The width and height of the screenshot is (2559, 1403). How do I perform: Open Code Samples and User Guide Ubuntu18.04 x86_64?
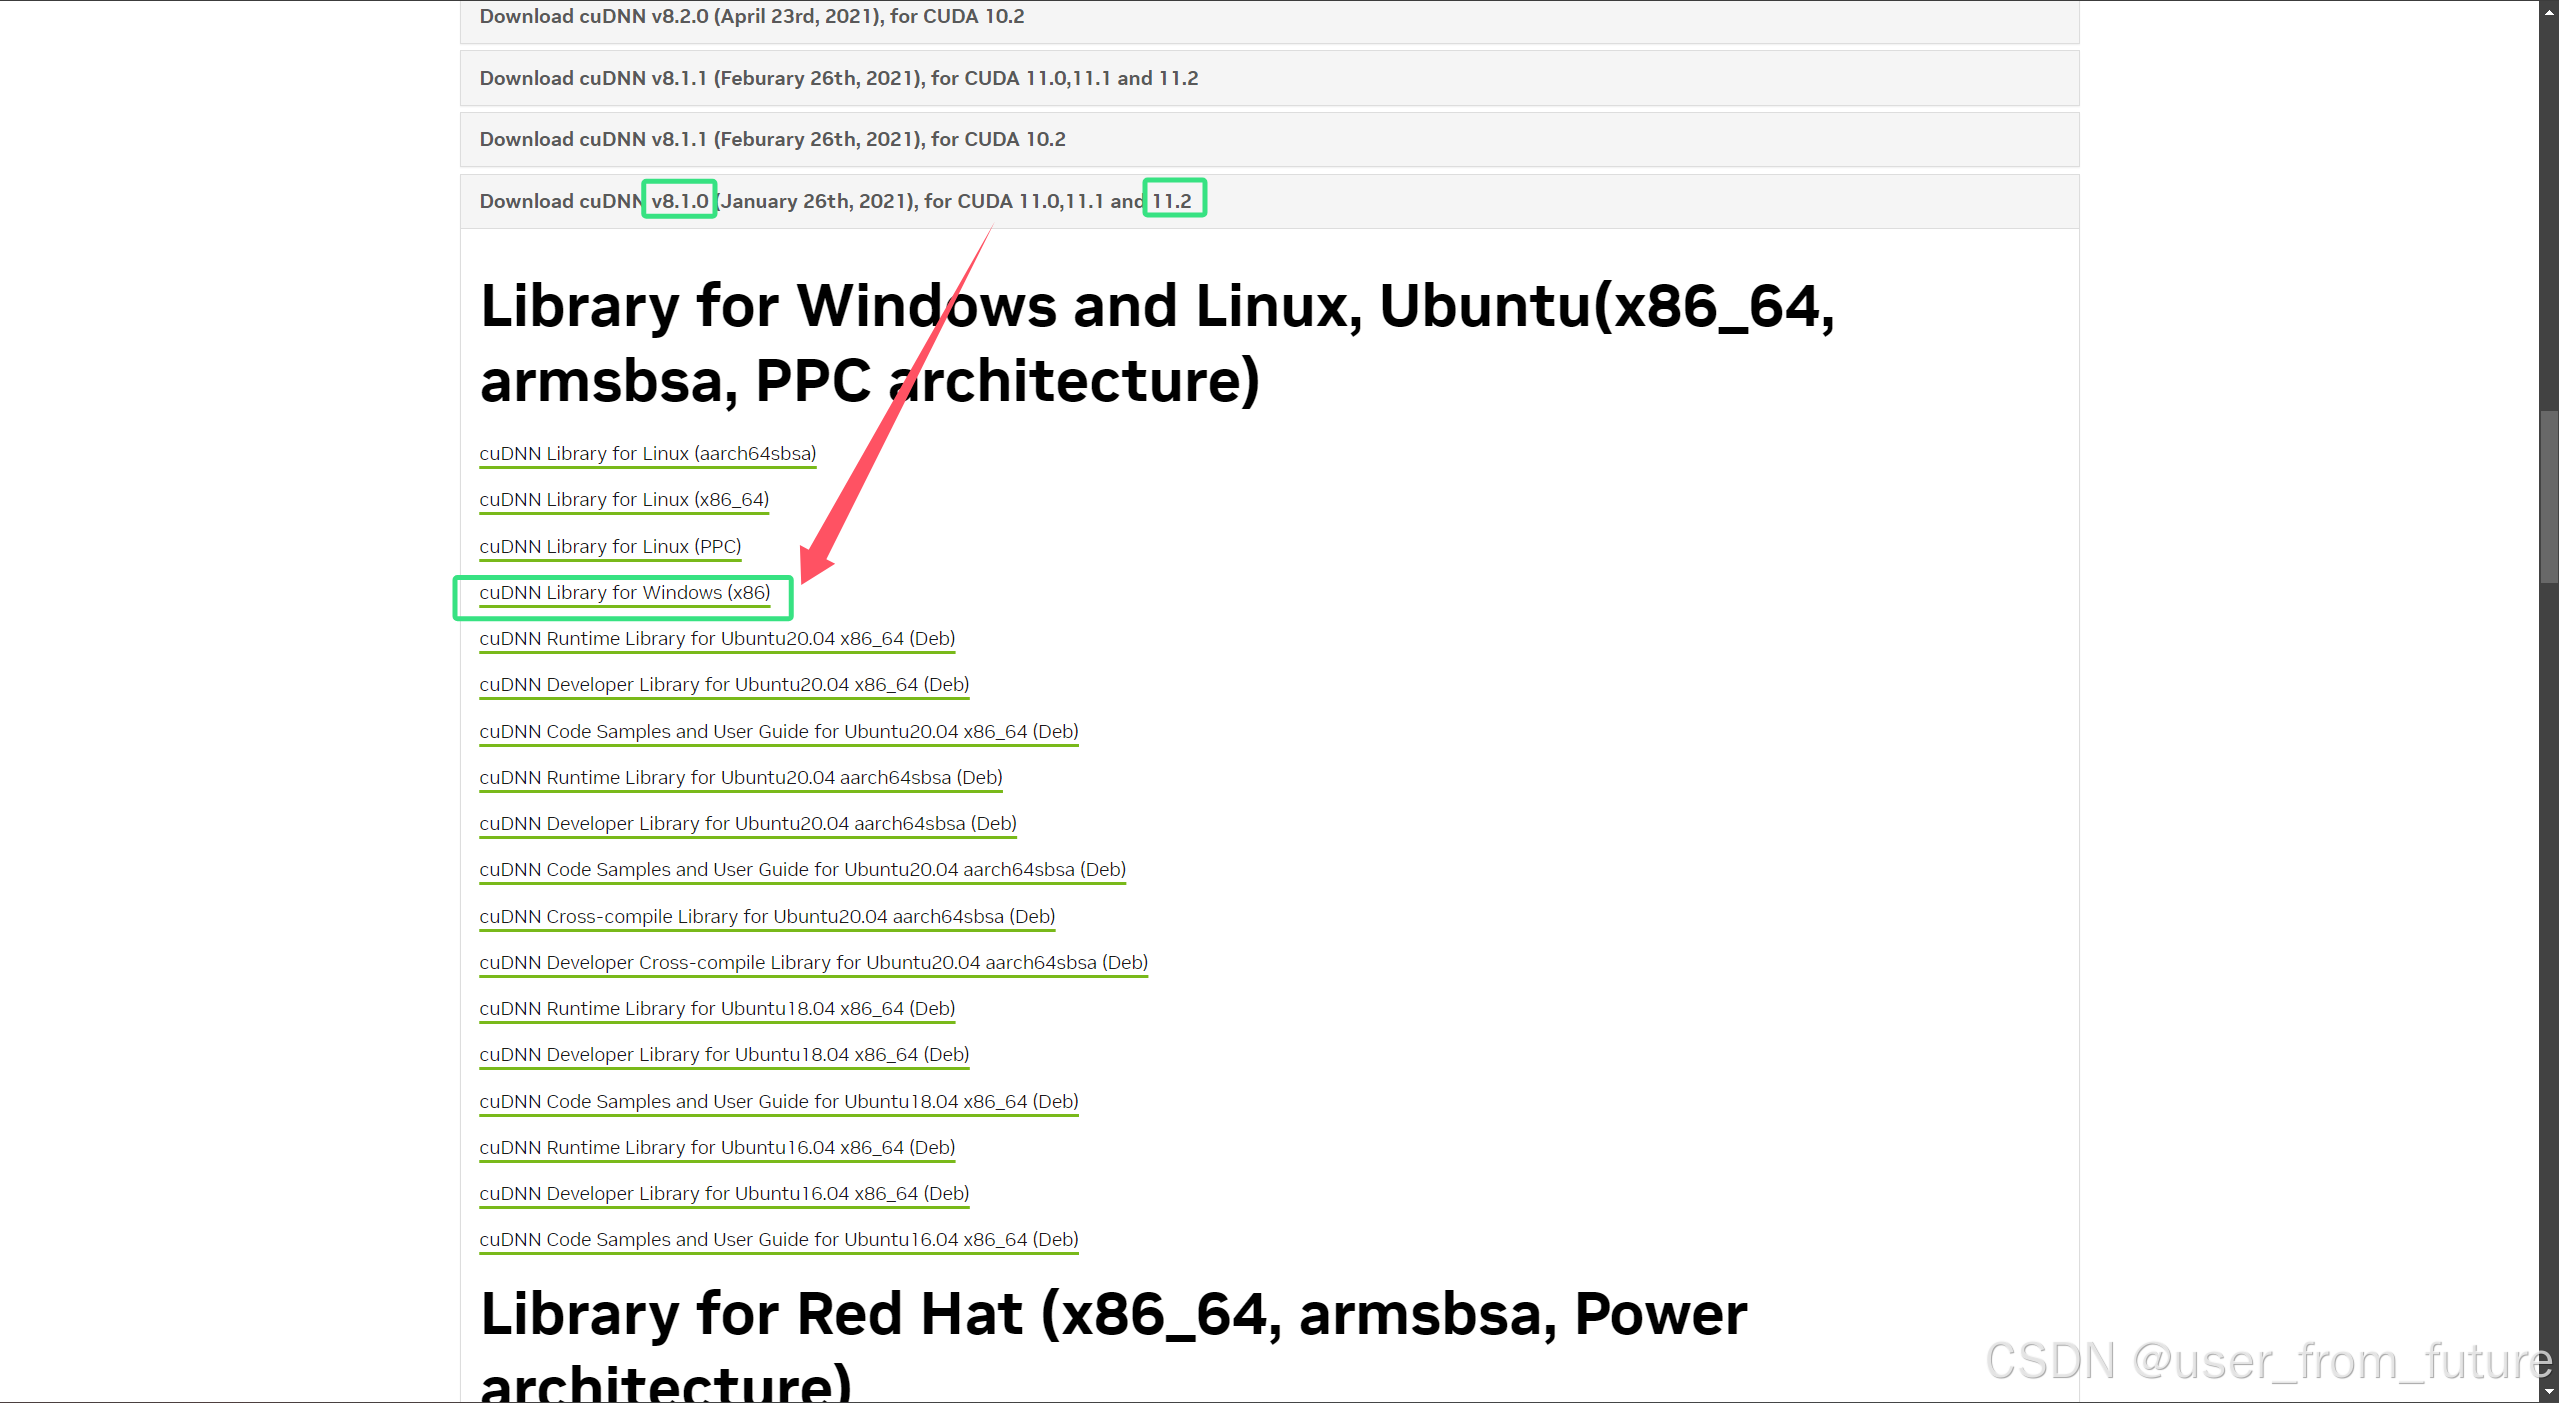click(x=779, y=1102)
